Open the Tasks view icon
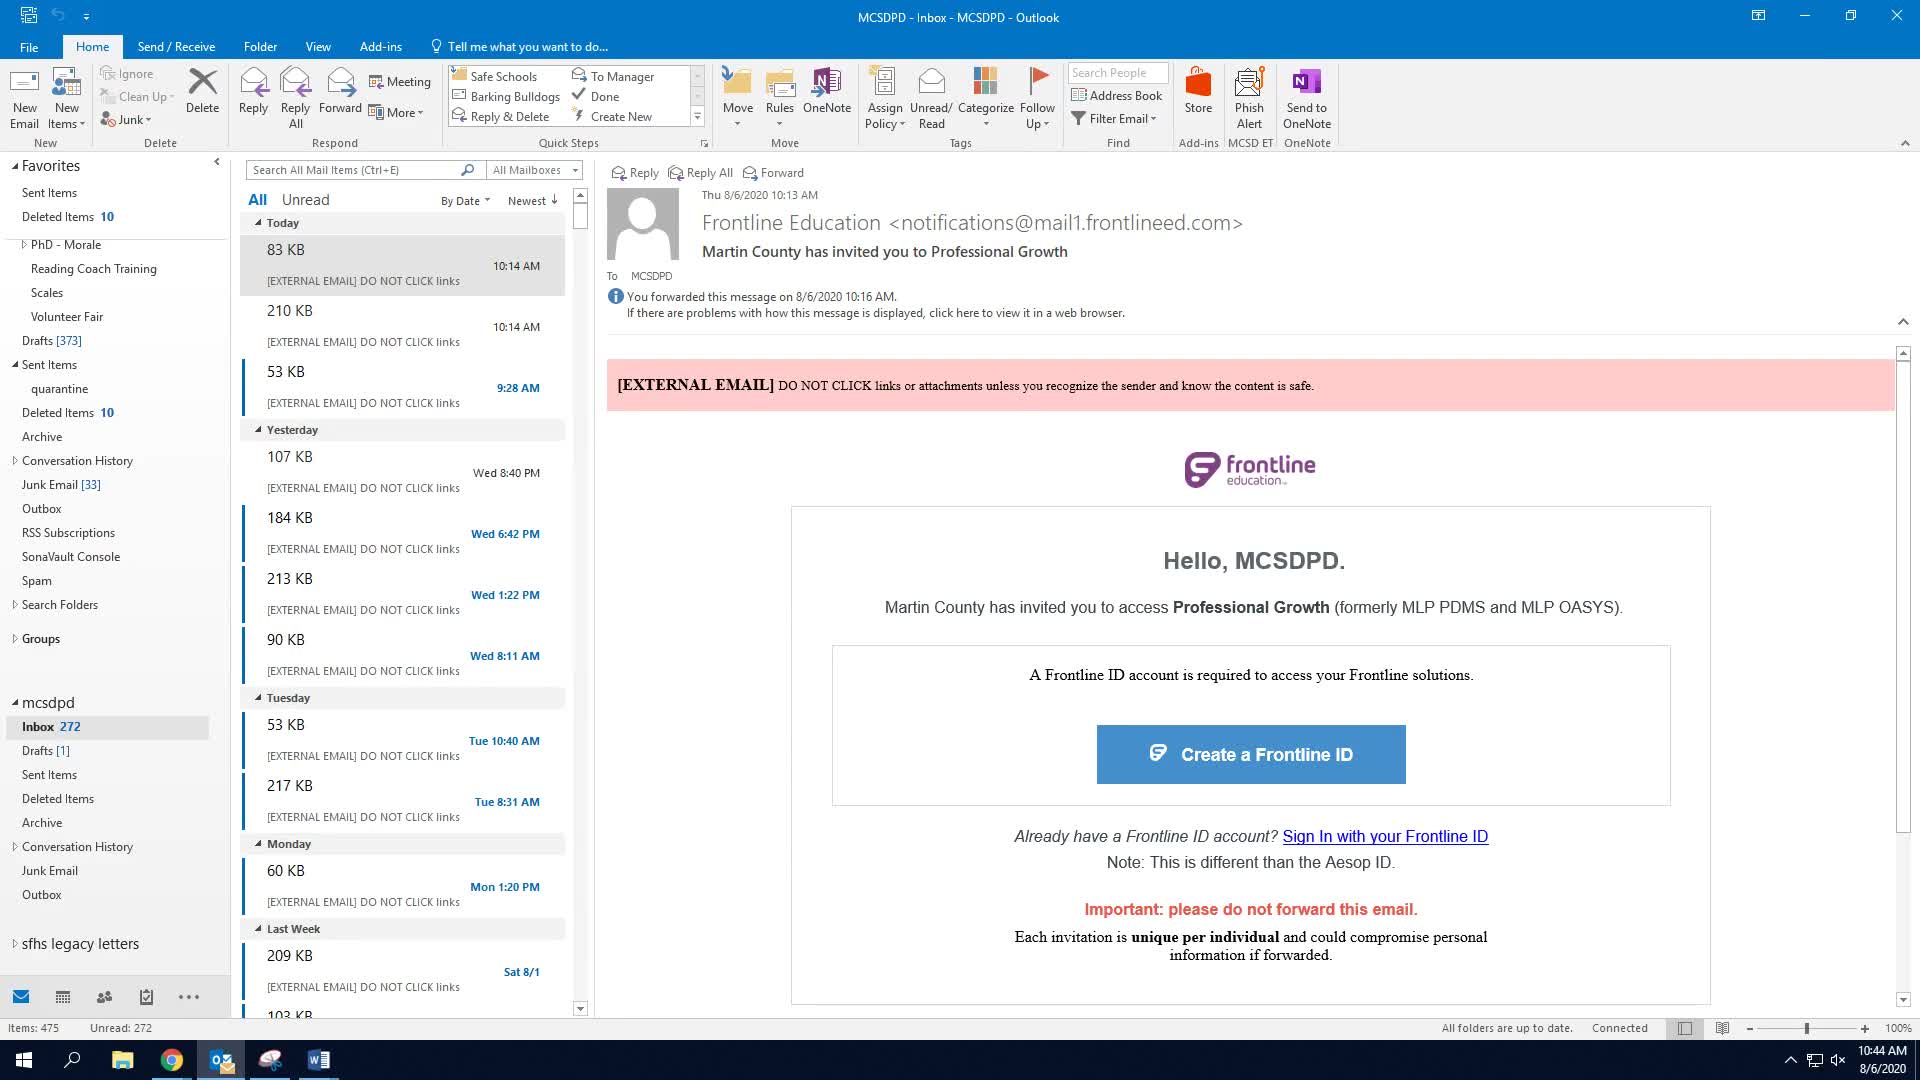The height and width of the screenshot is (1080, 1920). coord(146,997)
